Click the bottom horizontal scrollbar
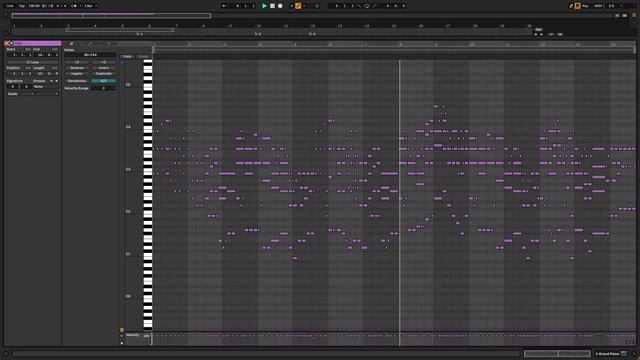 (265, 353)
